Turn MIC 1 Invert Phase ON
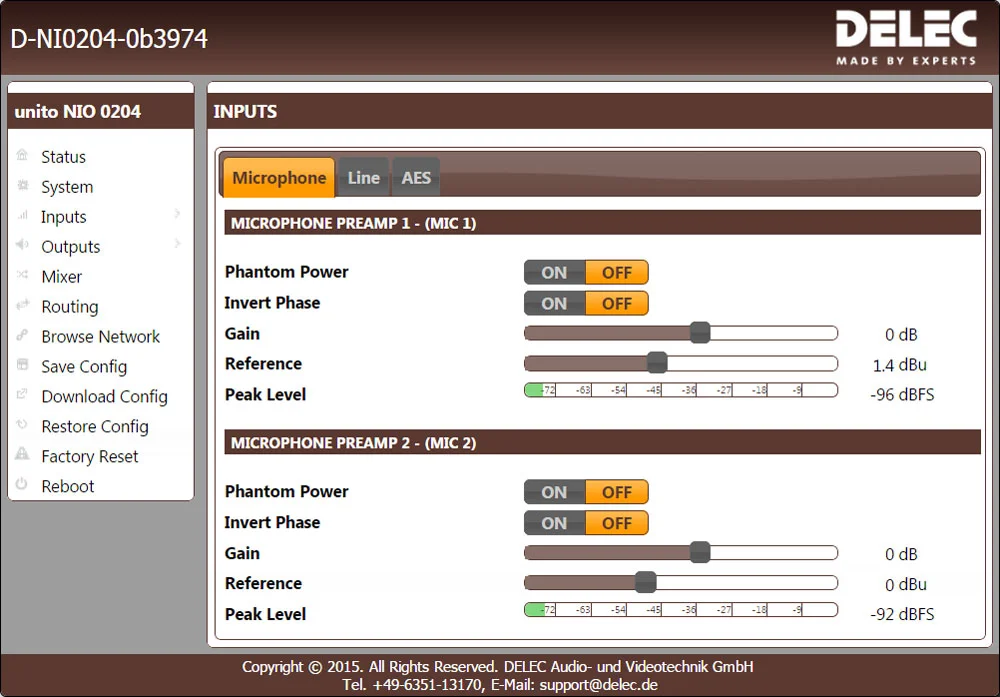This screenshot has height=697, width=1000. (554, 304)
